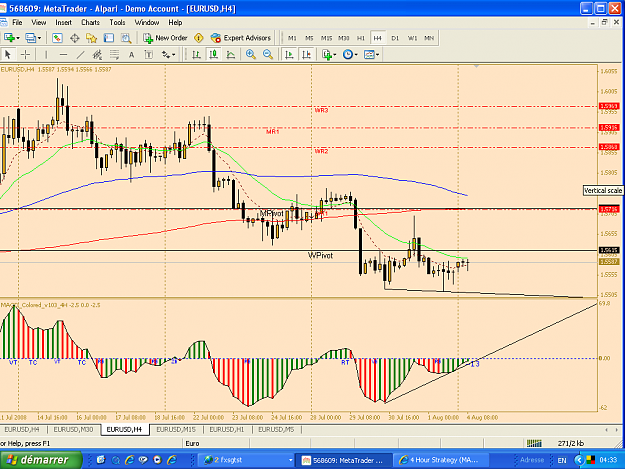Expand the Indicators dropdown arrow

click(x=335, y=55)
